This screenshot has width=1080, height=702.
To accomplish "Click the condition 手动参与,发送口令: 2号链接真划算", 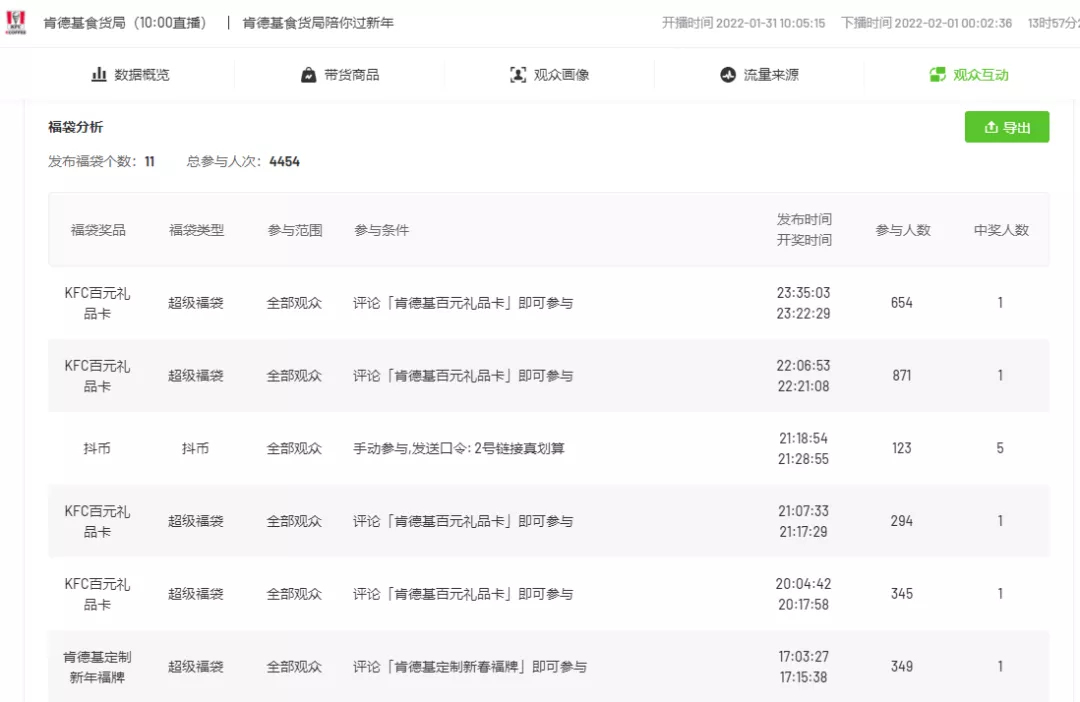I will (x=459, y=448).
